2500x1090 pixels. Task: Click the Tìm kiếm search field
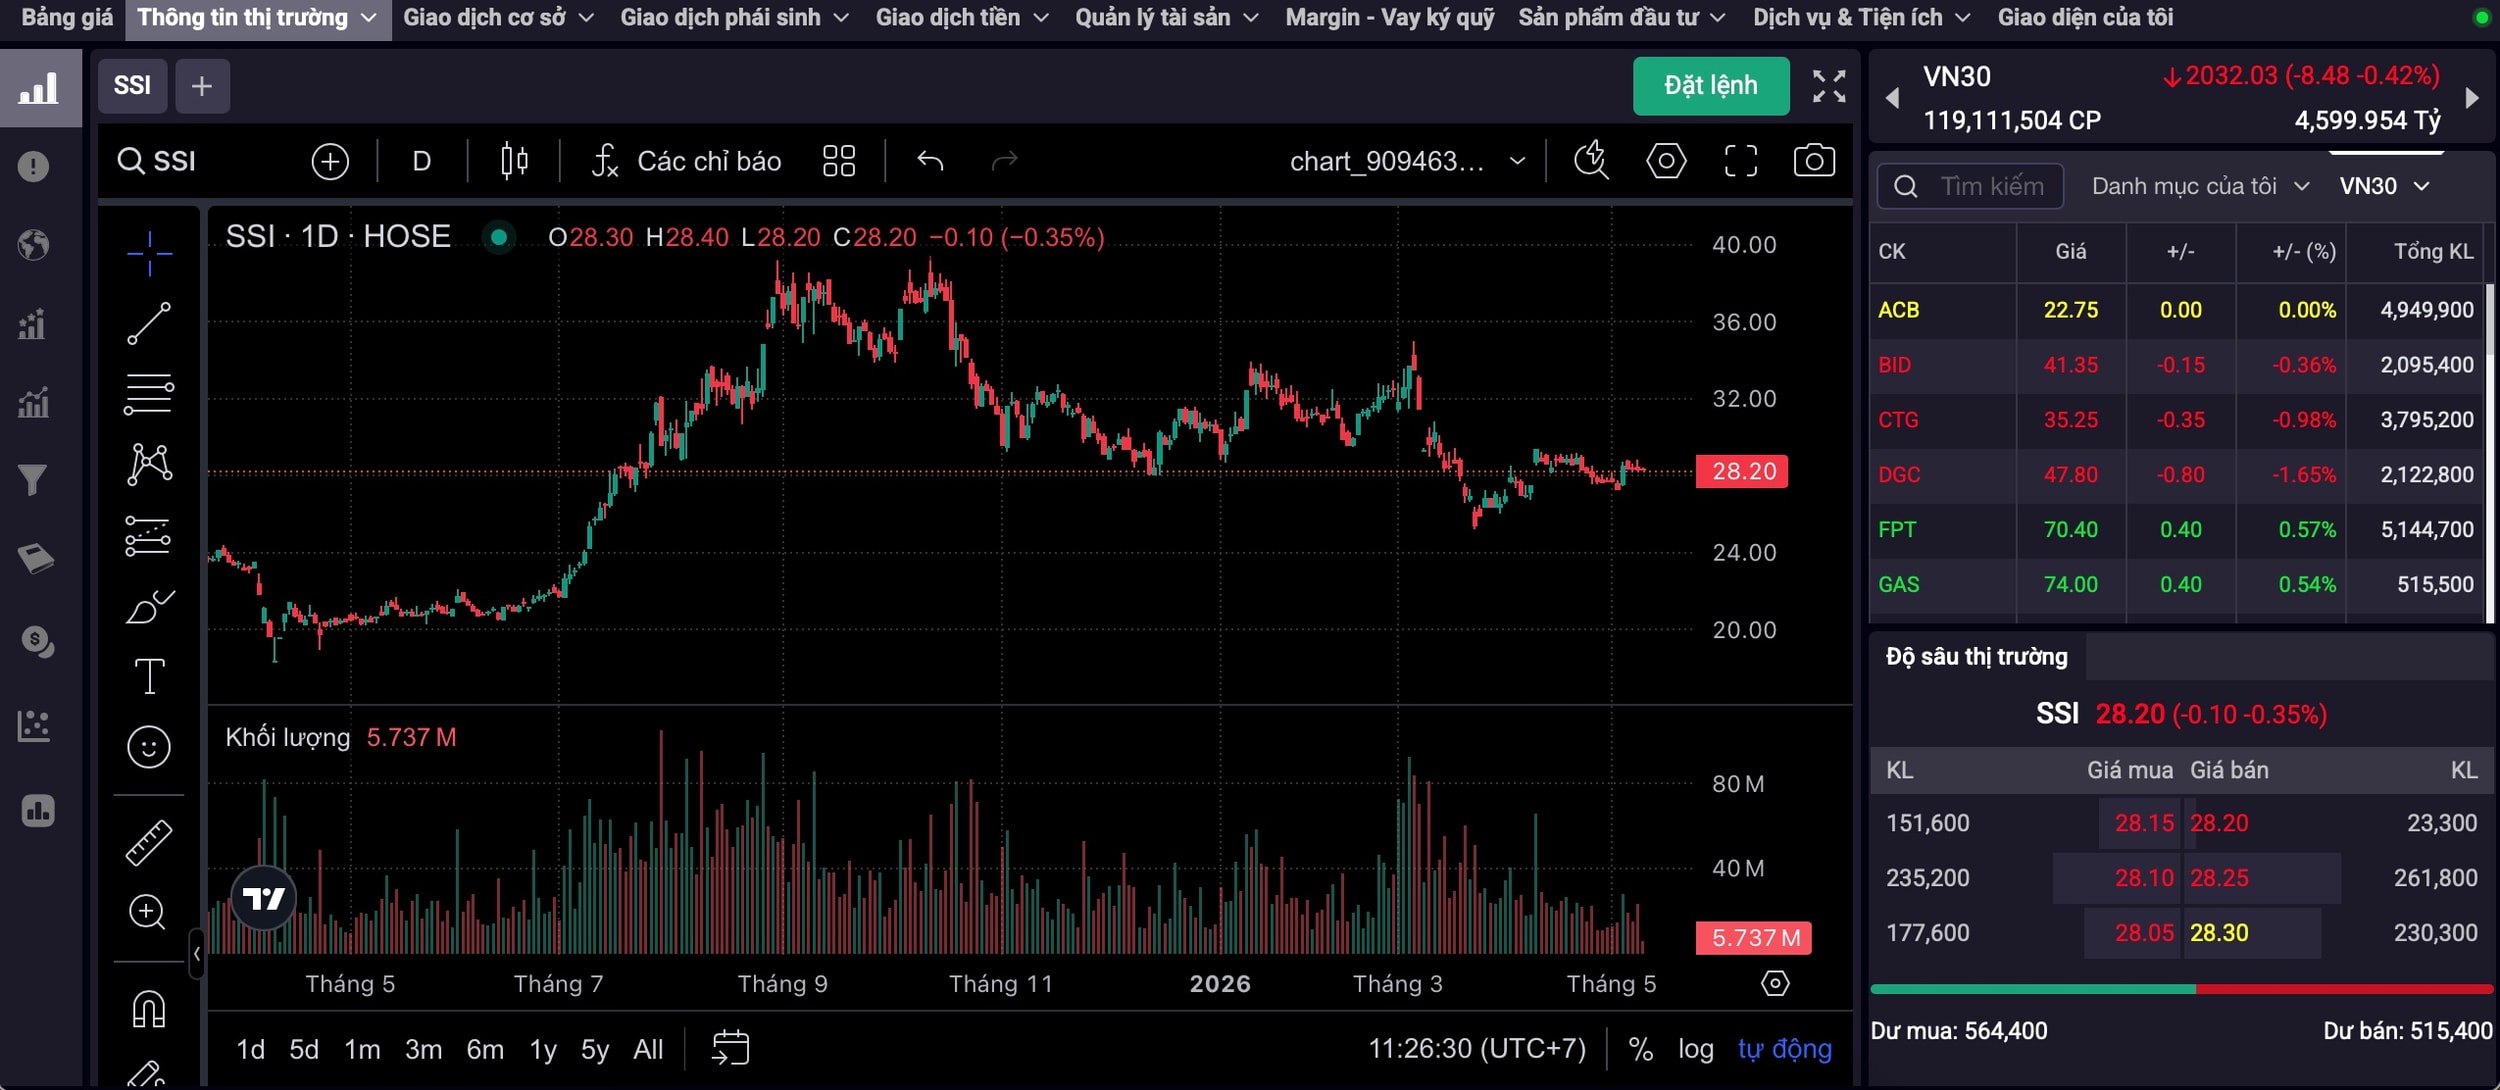click(x=1970, y=186)
